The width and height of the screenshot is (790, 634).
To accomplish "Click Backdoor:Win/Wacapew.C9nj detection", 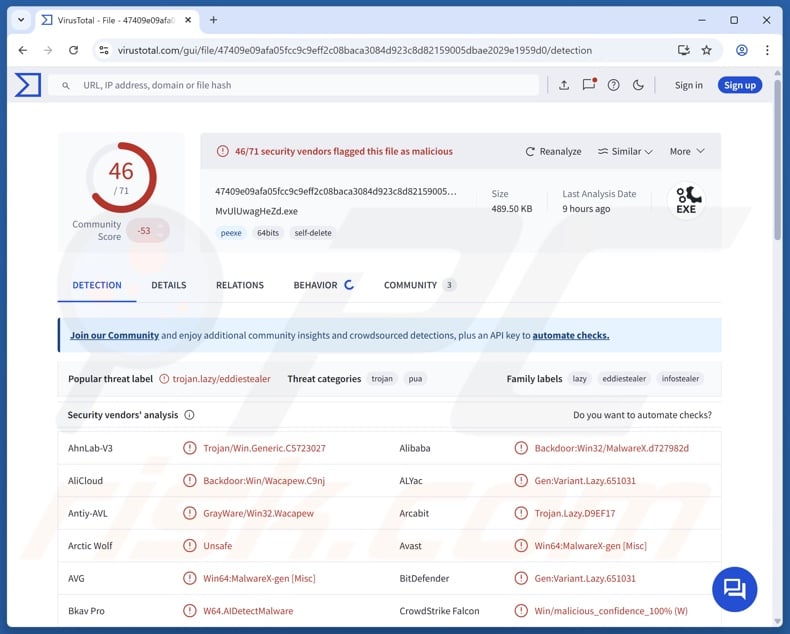I will tap(264, 480).
